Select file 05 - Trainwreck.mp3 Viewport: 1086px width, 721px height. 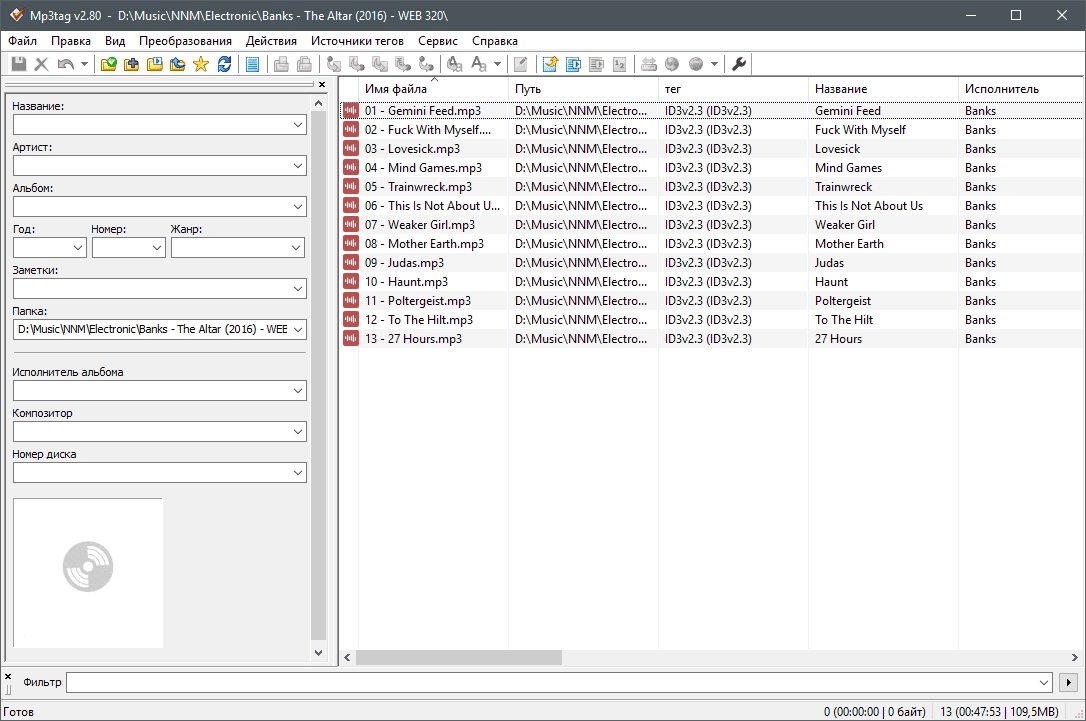click(418, 187)
